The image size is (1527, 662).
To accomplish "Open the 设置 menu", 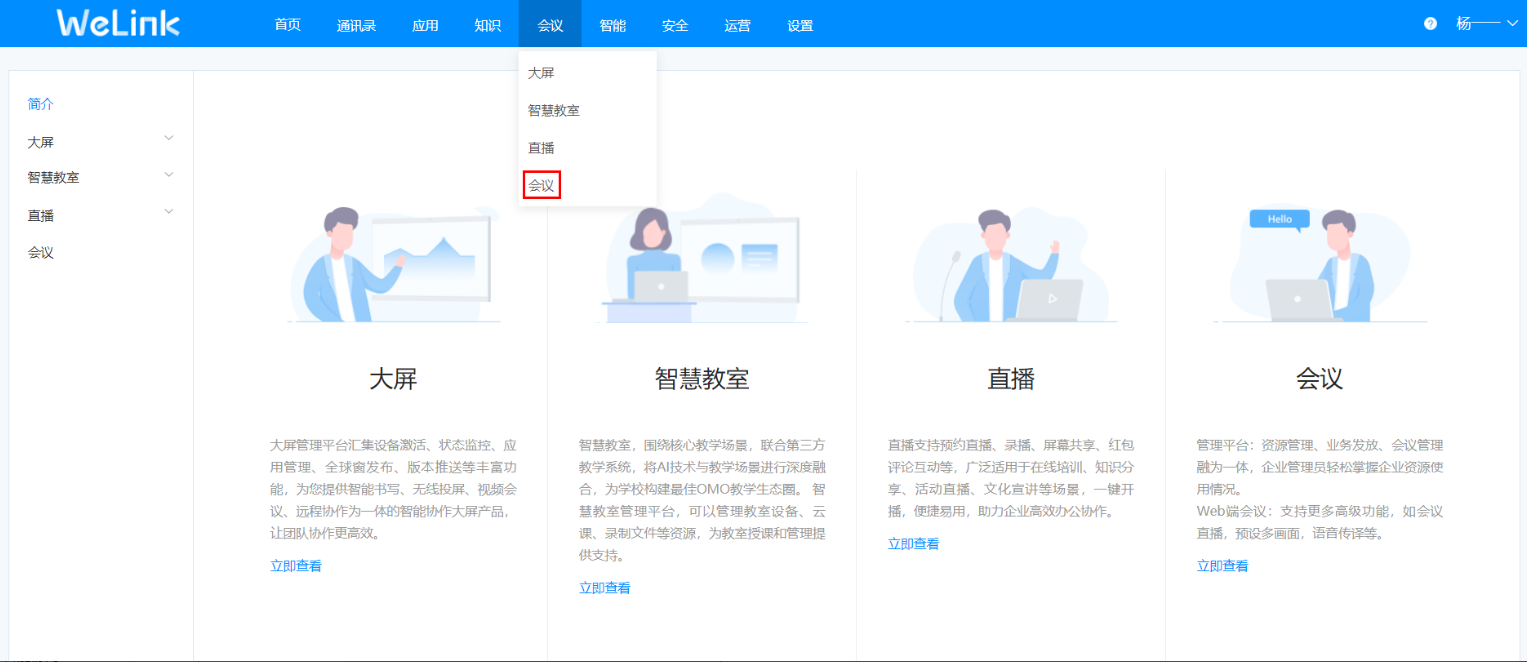I will click(800, 25).
